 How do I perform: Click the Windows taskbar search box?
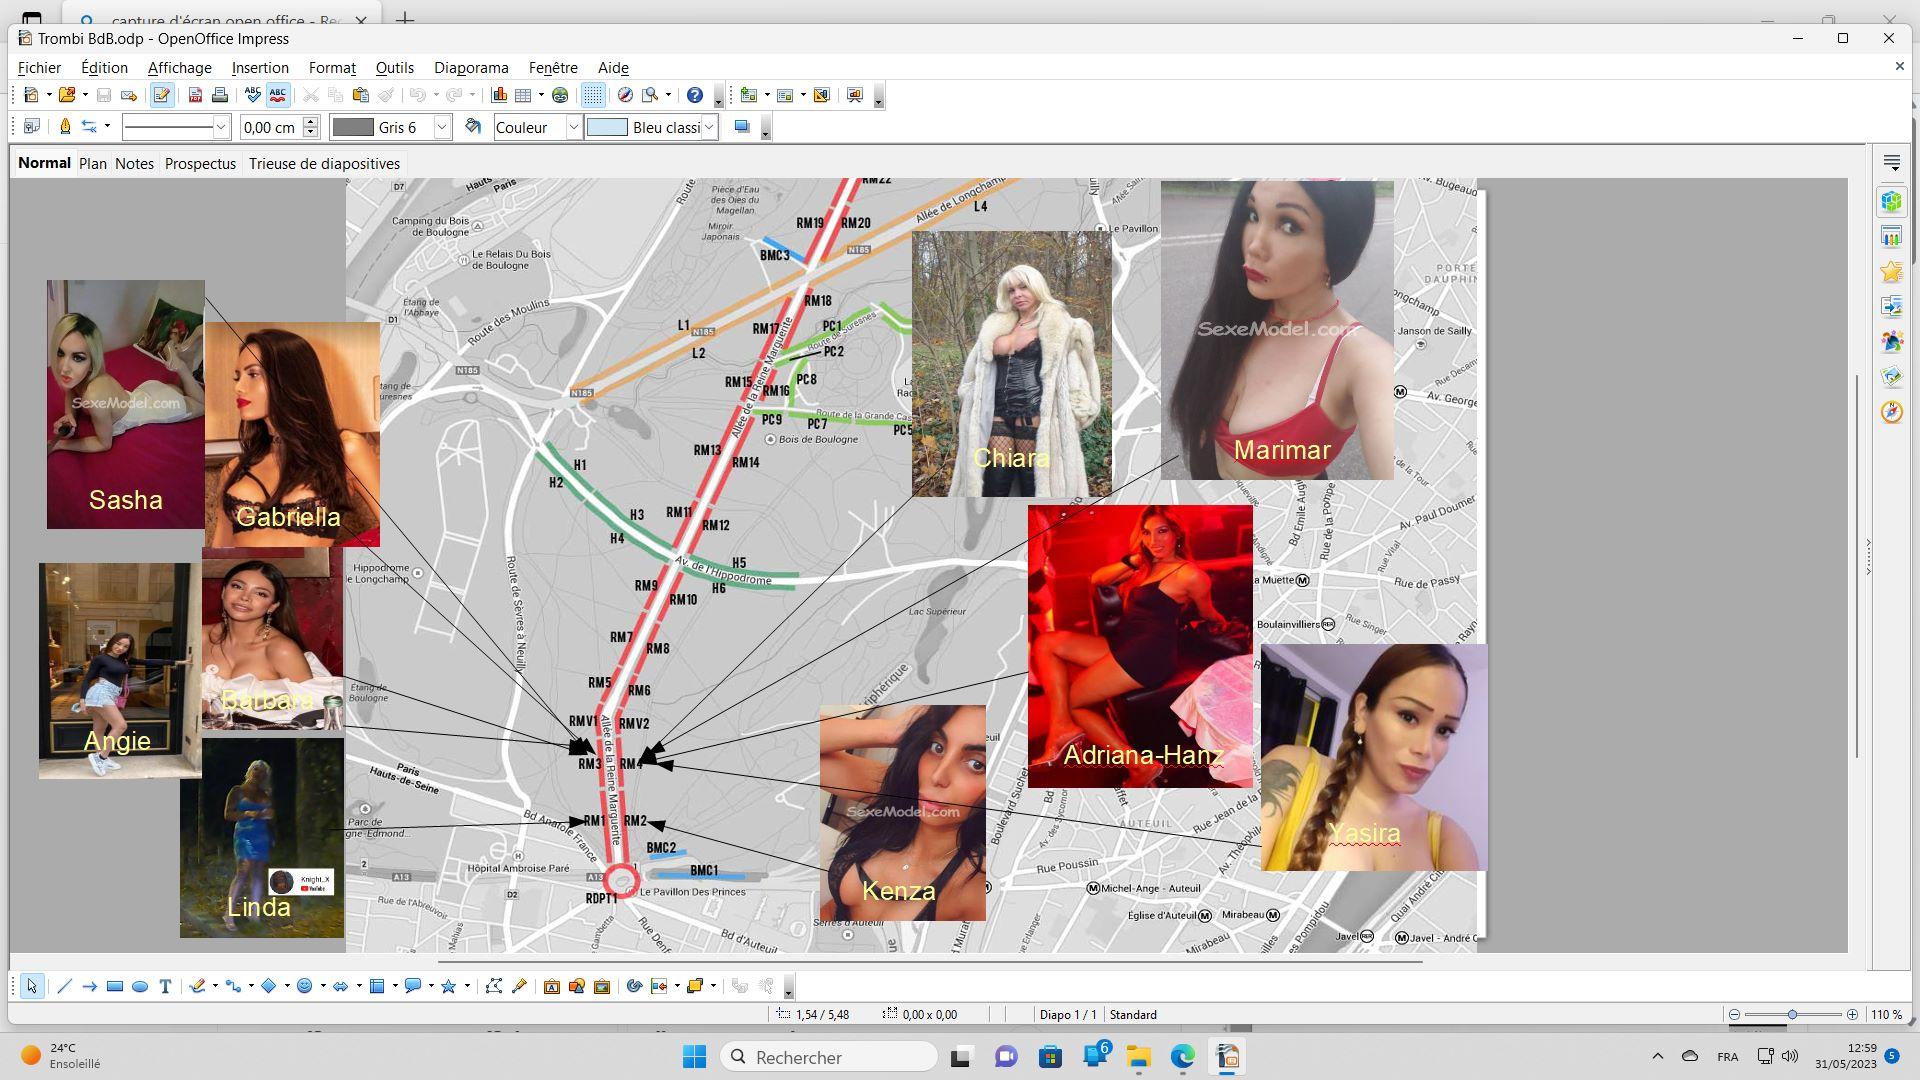pos(829,1057)
